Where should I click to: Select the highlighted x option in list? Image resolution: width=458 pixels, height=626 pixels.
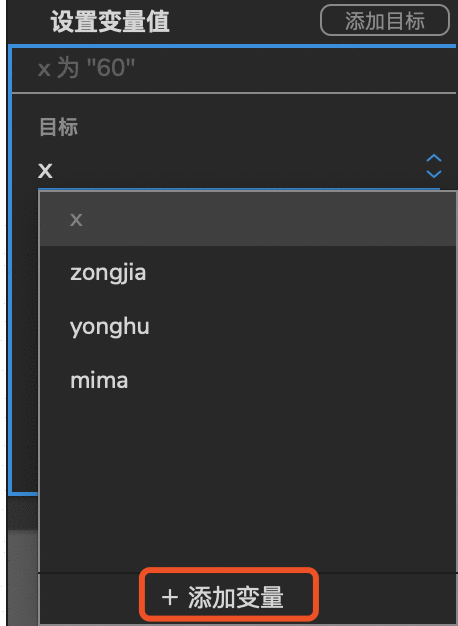pos(248,219)
